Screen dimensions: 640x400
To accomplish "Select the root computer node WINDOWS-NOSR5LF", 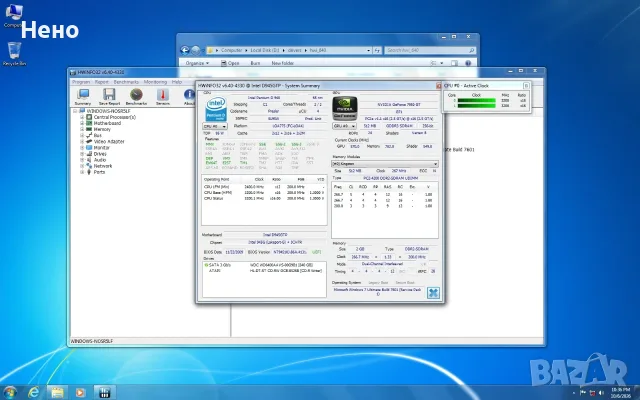I will point(108,111).
